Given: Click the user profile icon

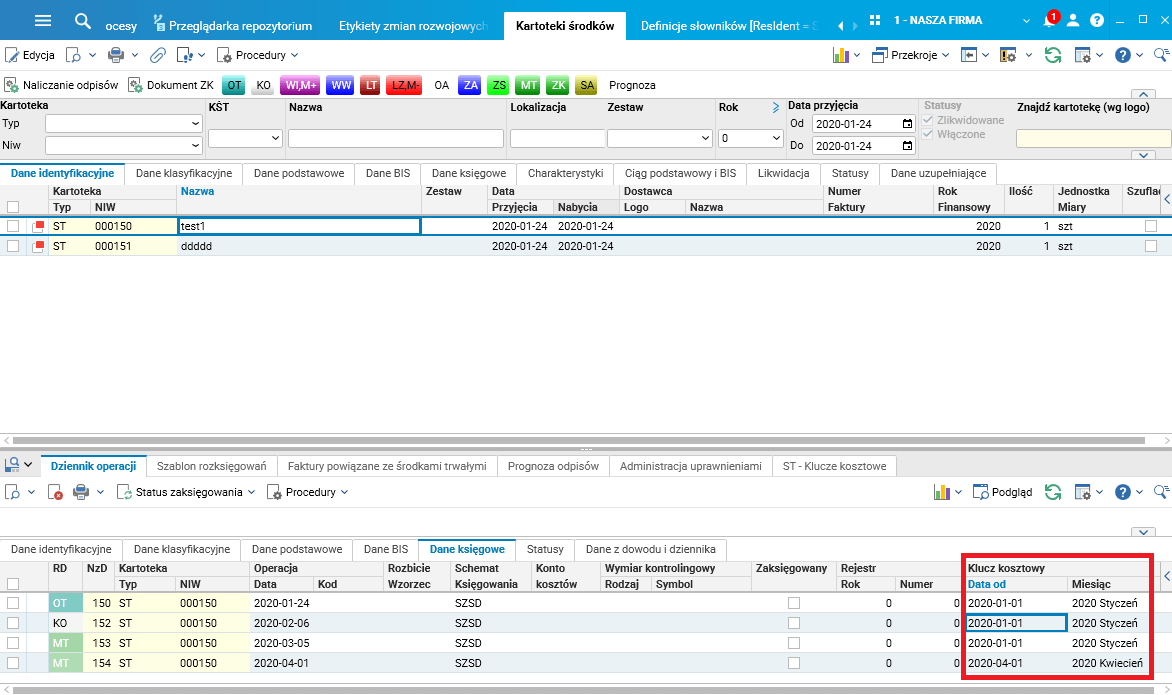Looking at the screenshot, I should click(1073, 21).
